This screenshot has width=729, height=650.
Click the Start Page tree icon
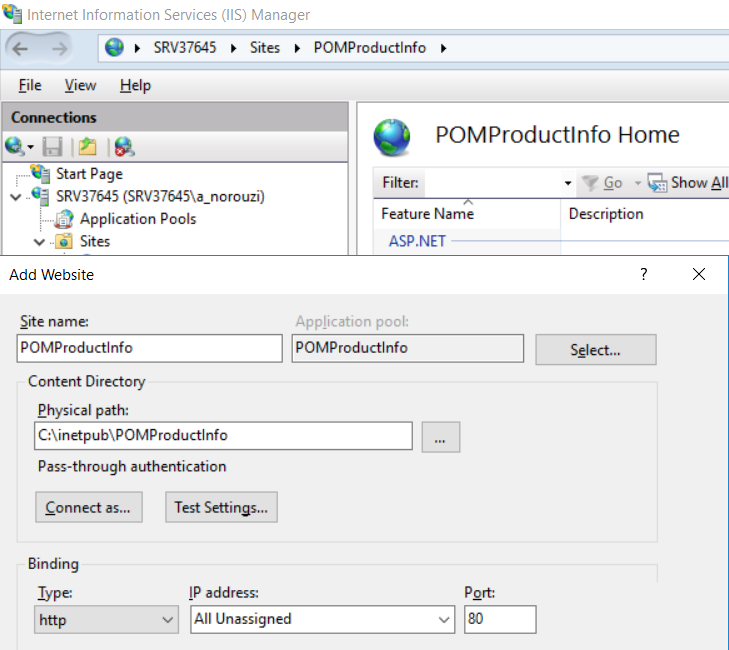[x=40, y=173]
